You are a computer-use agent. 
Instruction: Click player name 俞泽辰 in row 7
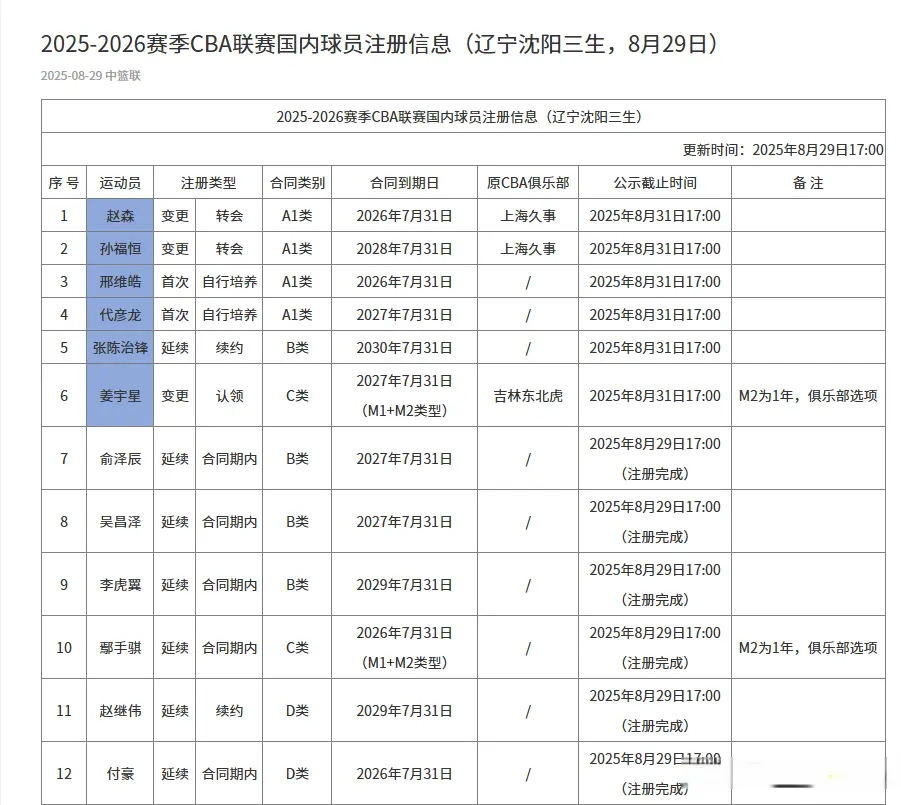(x=120, y=459)
